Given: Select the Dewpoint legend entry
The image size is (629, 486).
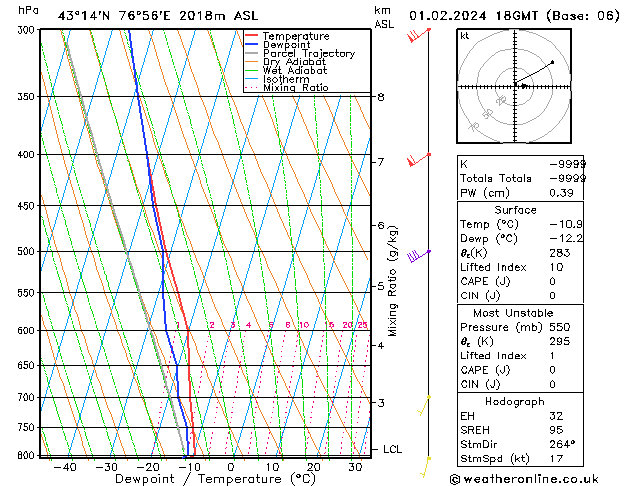Looking at the screenshot, I should 287,45.
